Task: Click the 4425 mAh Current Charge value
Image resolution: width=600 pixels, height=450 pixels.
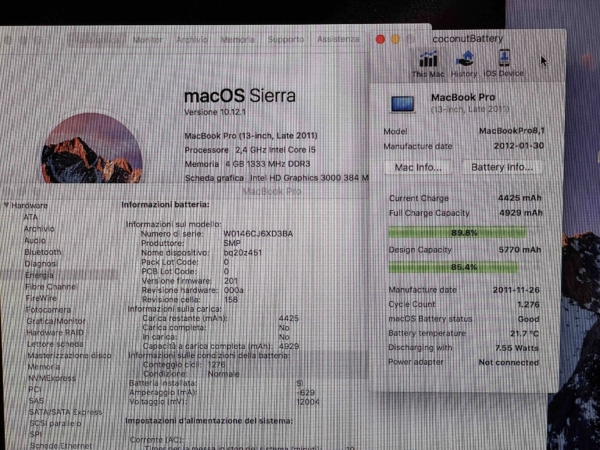Action: point(520,198)
